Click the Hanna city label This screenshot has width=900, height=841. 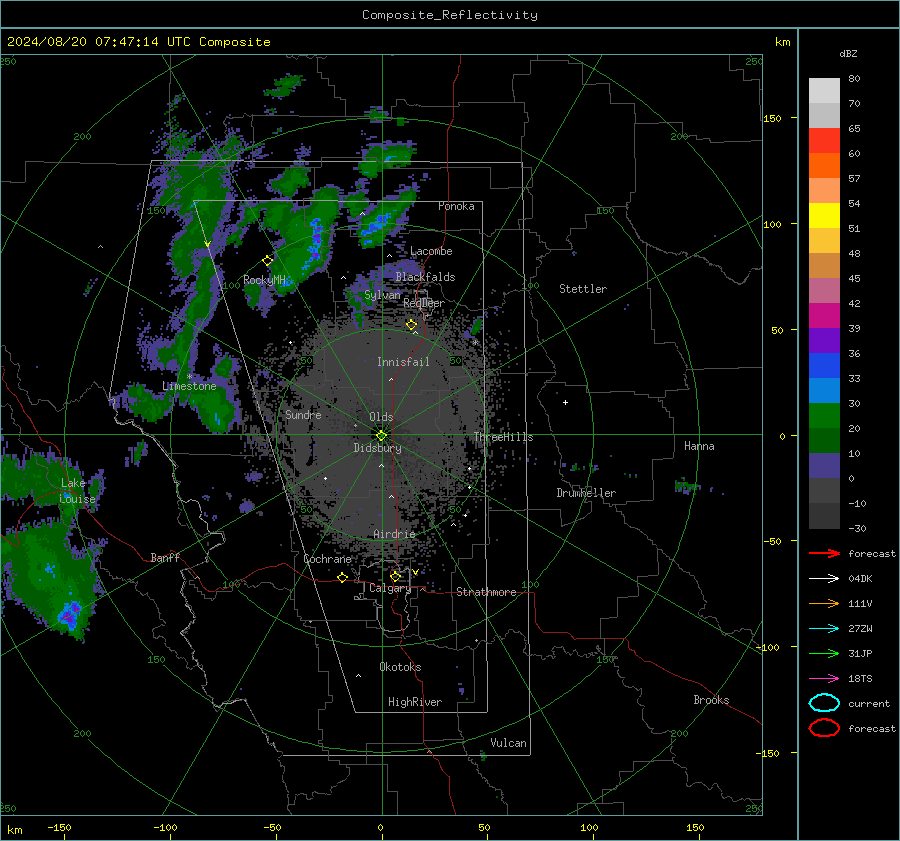699,446
